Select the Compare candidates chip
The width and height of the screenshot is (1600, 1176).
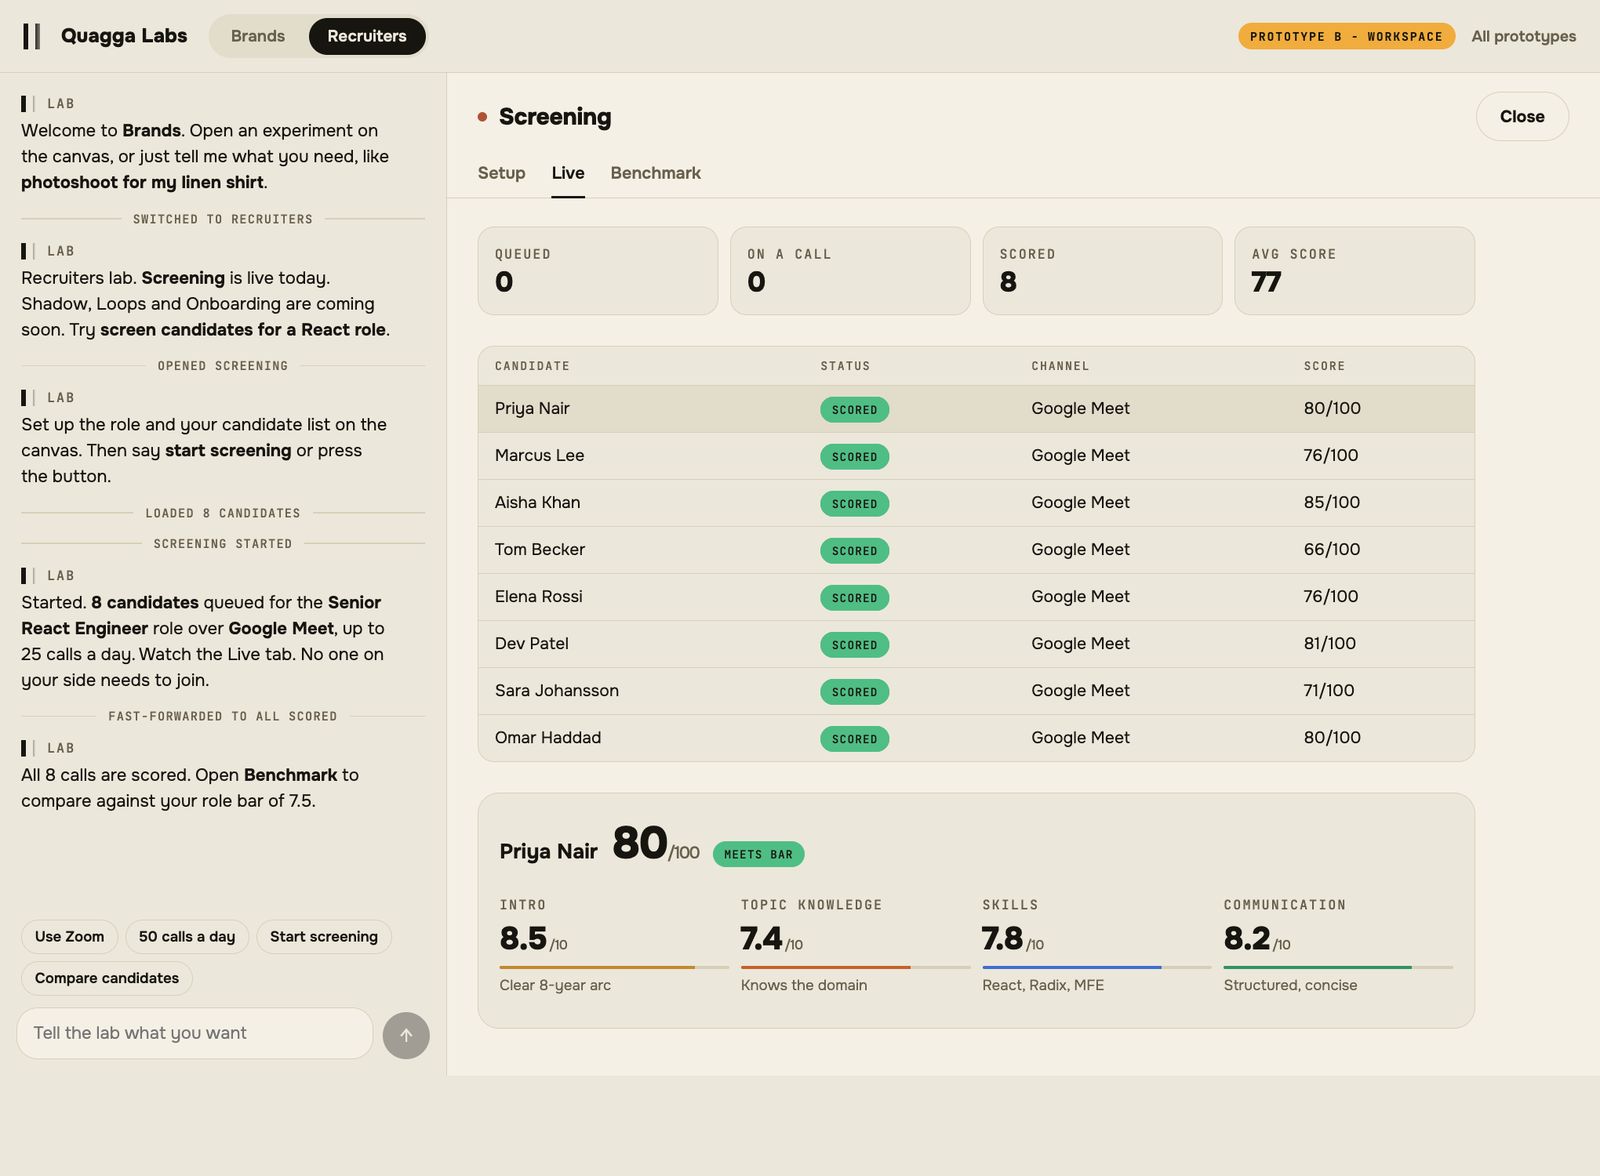(x=107, y=978)
